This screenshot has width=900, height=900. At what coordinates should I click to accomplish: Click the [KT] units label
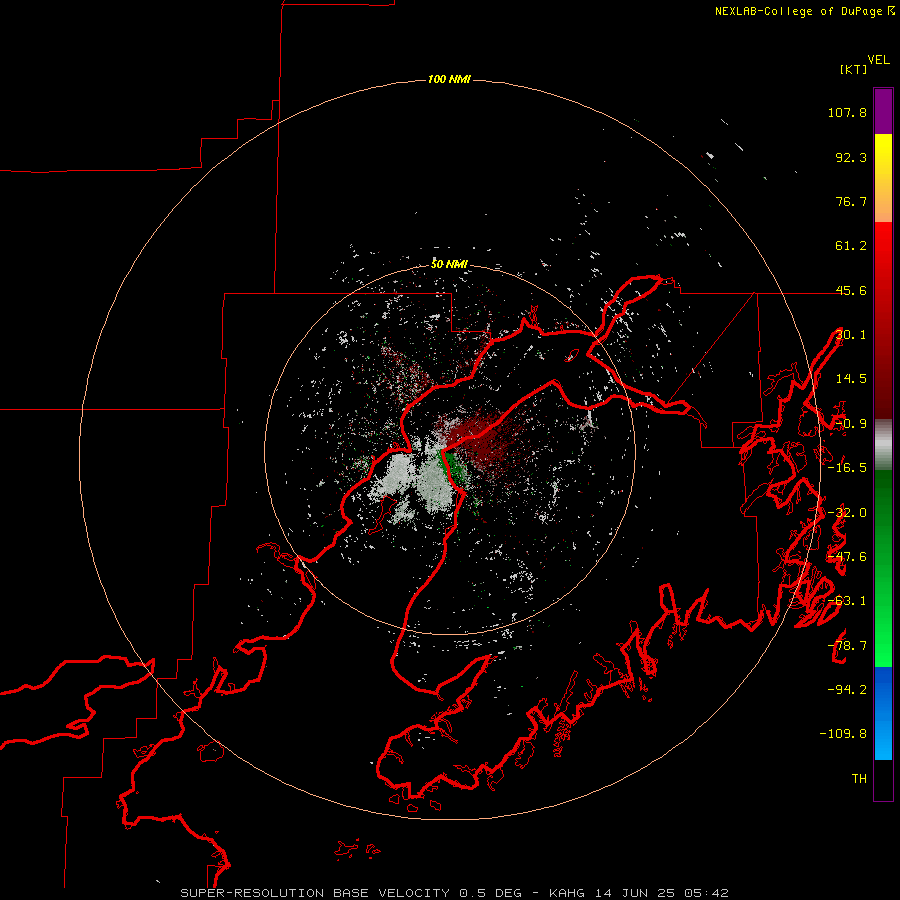point(854,69)
